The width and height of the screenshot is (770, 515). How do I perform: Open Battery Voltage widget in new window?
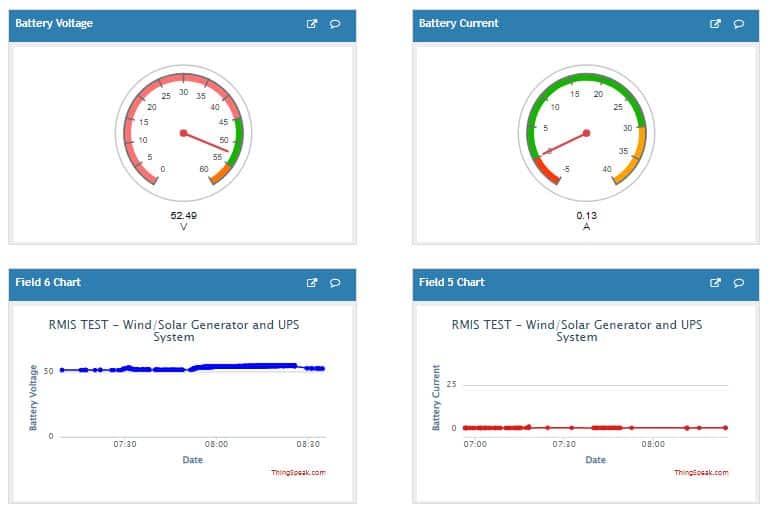tap(312, 24)
